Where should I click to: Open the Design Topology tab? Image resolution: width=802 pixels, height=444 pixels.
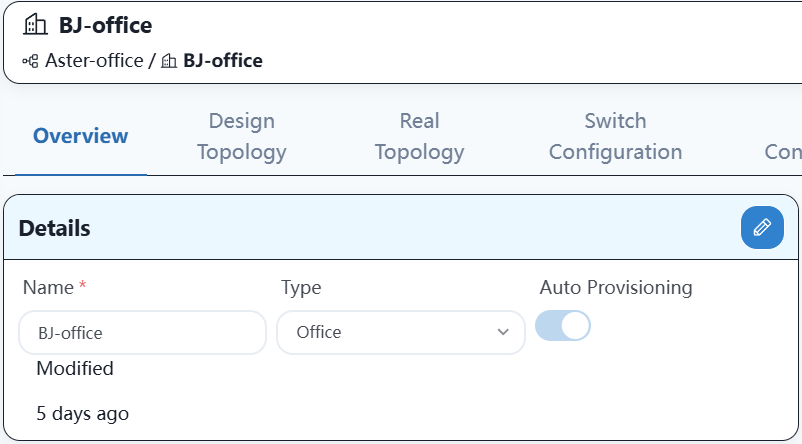pos(241,136)
